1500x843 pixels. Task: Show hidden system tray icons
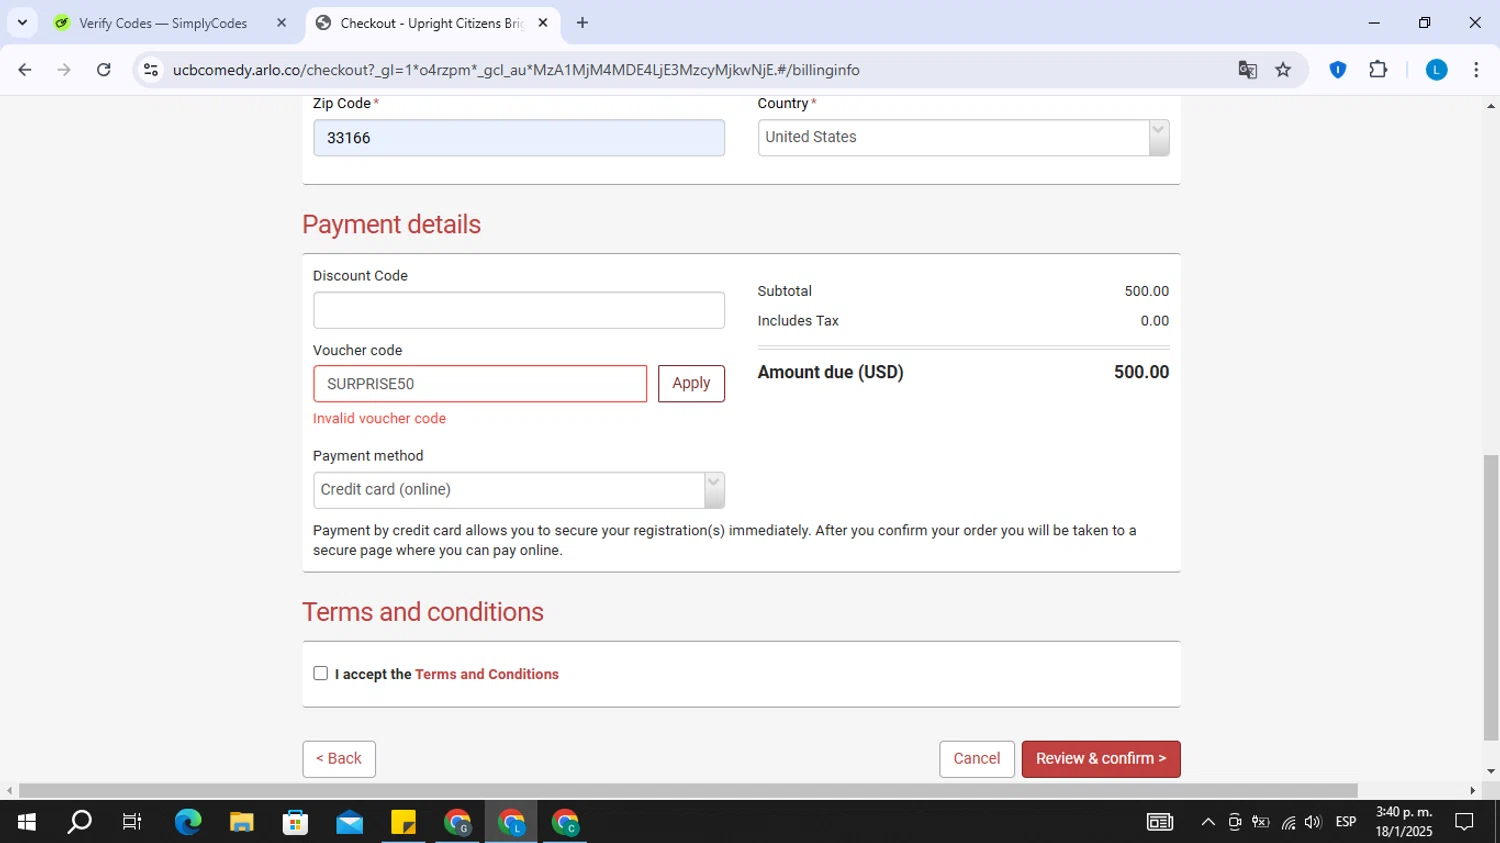pos(1208,822)
